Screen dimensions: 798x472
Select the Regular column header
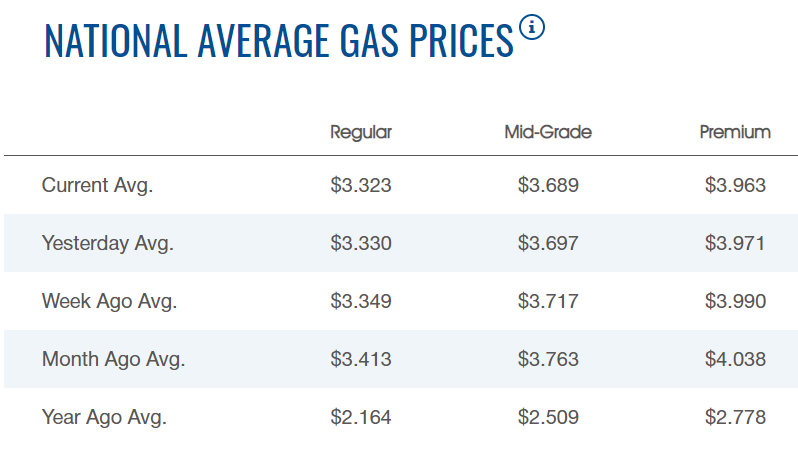coord(361,132)
